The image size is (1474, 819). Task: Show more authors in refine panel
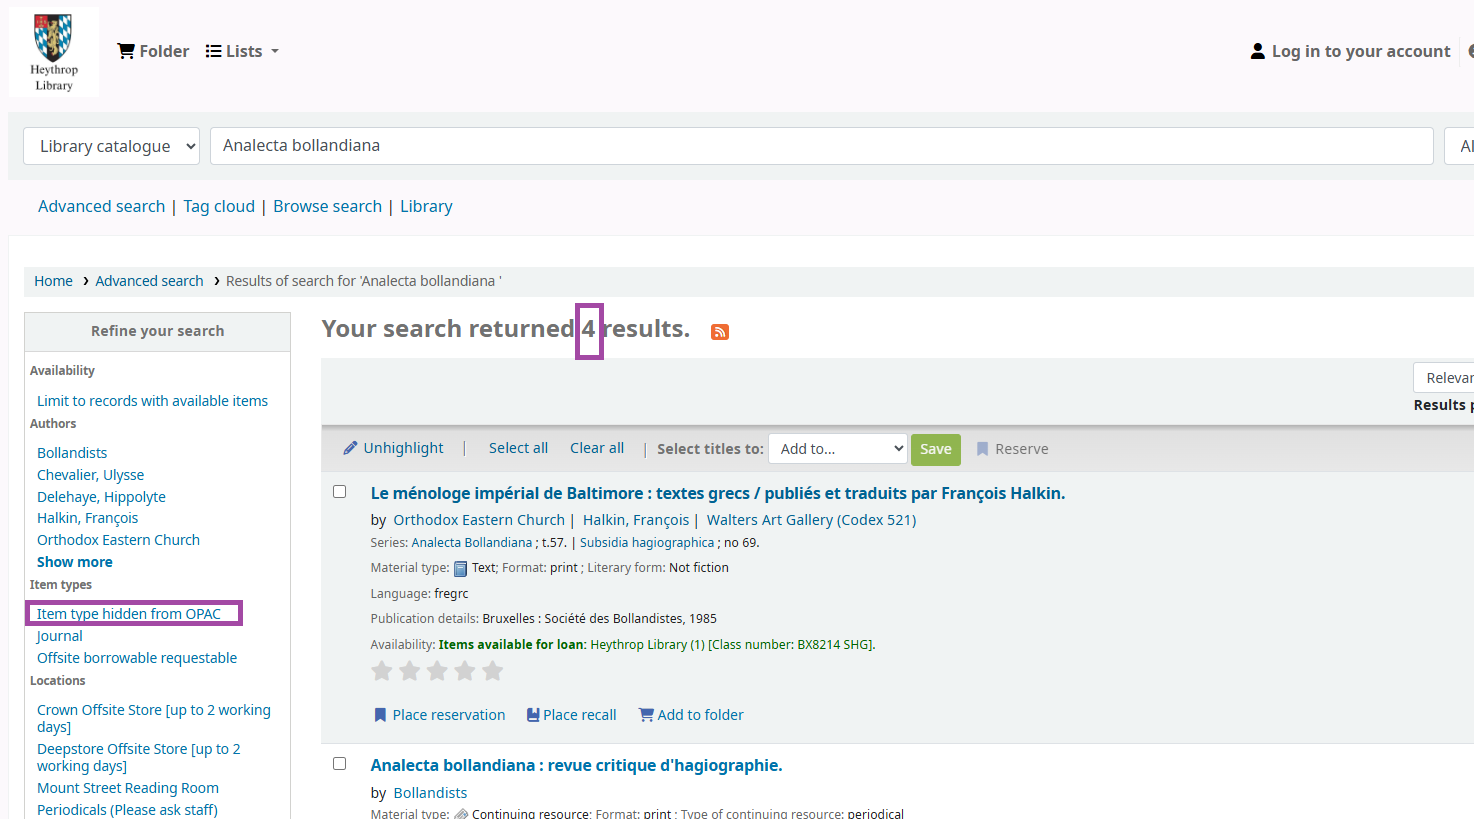tap(75, 562)
